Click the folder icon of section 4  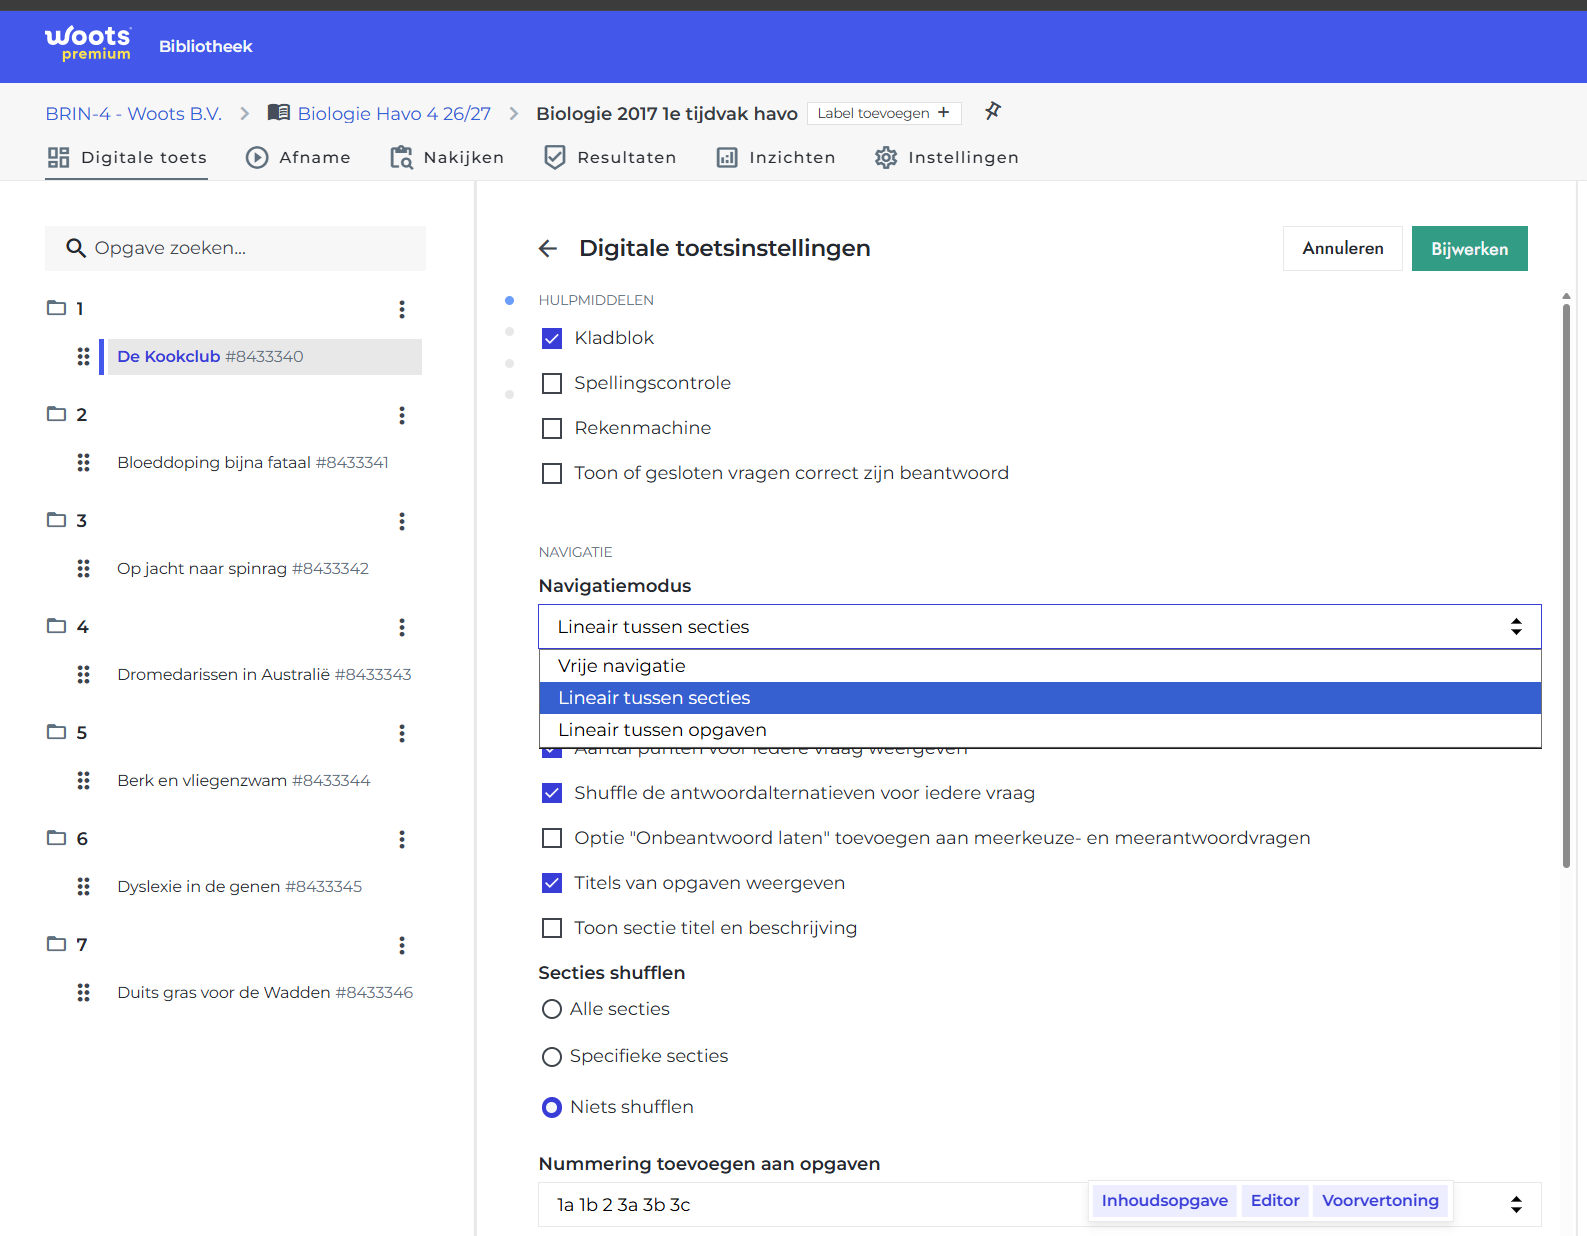56,626
